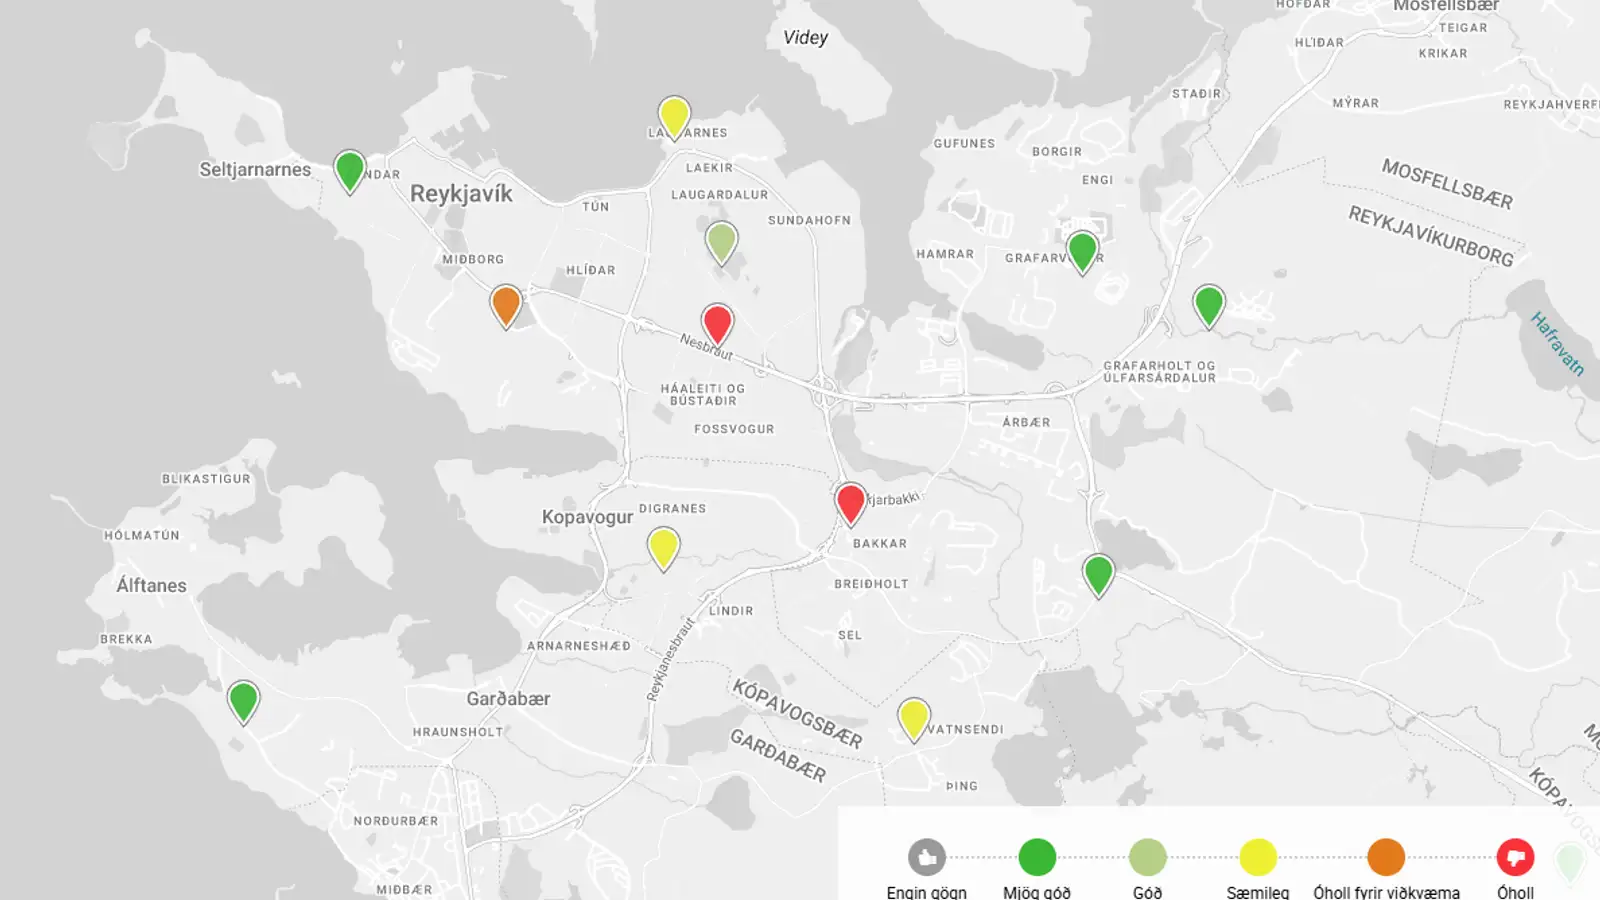This screenshot has width=1600, height=900.
Task: Click the Góð legend category
Action: point(1148,857)
